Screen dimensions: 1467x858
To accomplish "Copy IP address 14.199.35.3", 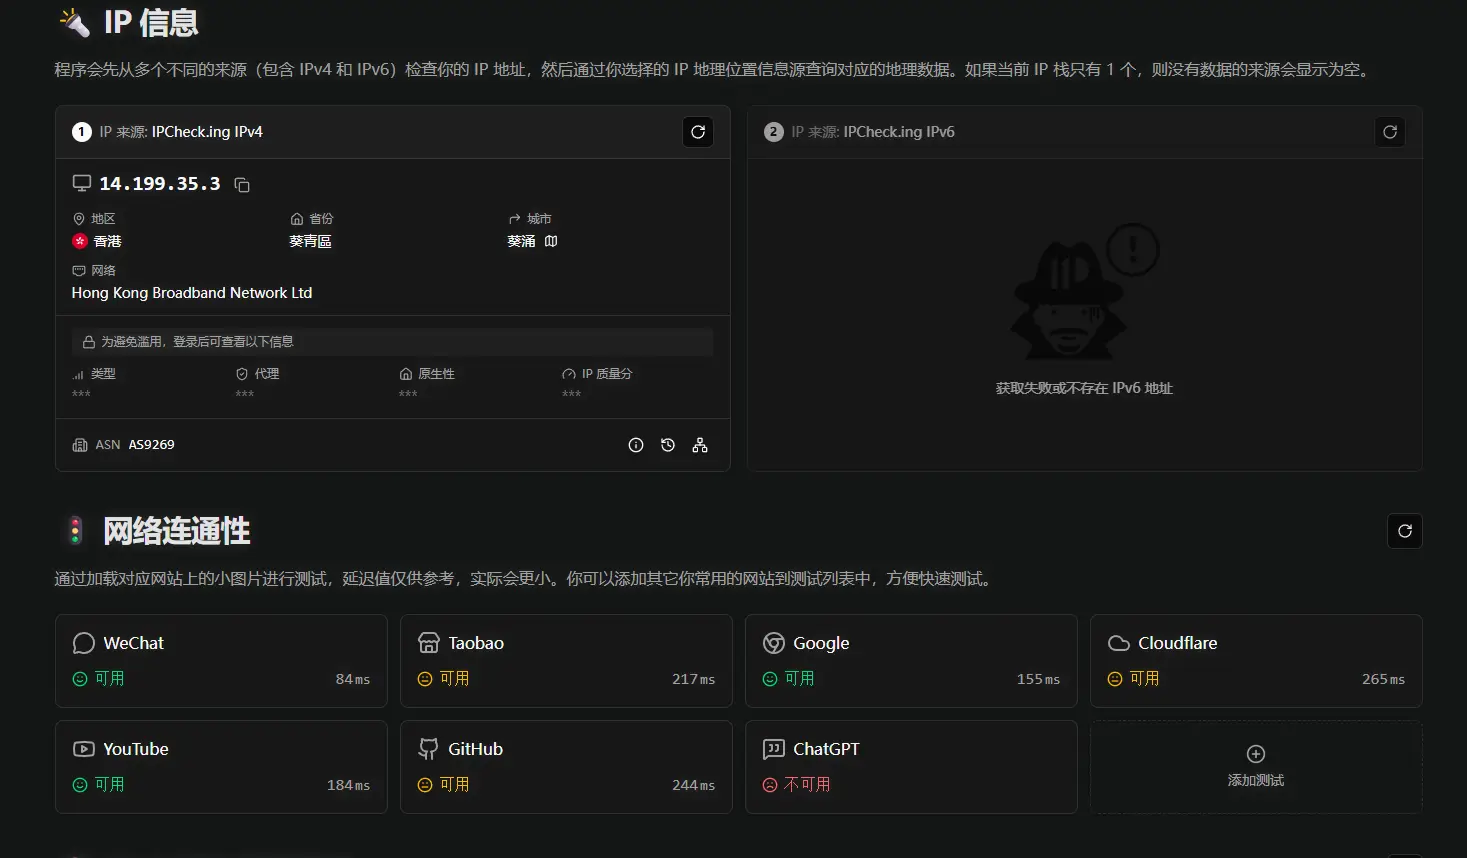I will pyautogui.click(x=242, y=185).
